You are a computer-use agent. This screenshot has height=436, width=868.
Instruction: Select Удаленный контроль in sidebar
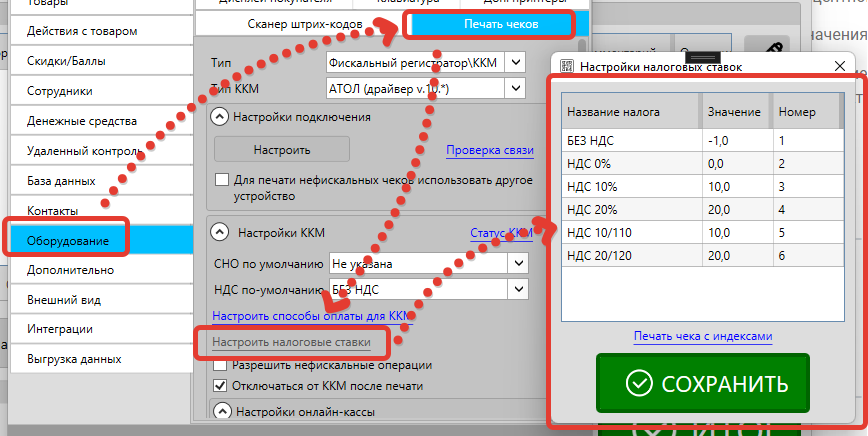tap(101, 150)
